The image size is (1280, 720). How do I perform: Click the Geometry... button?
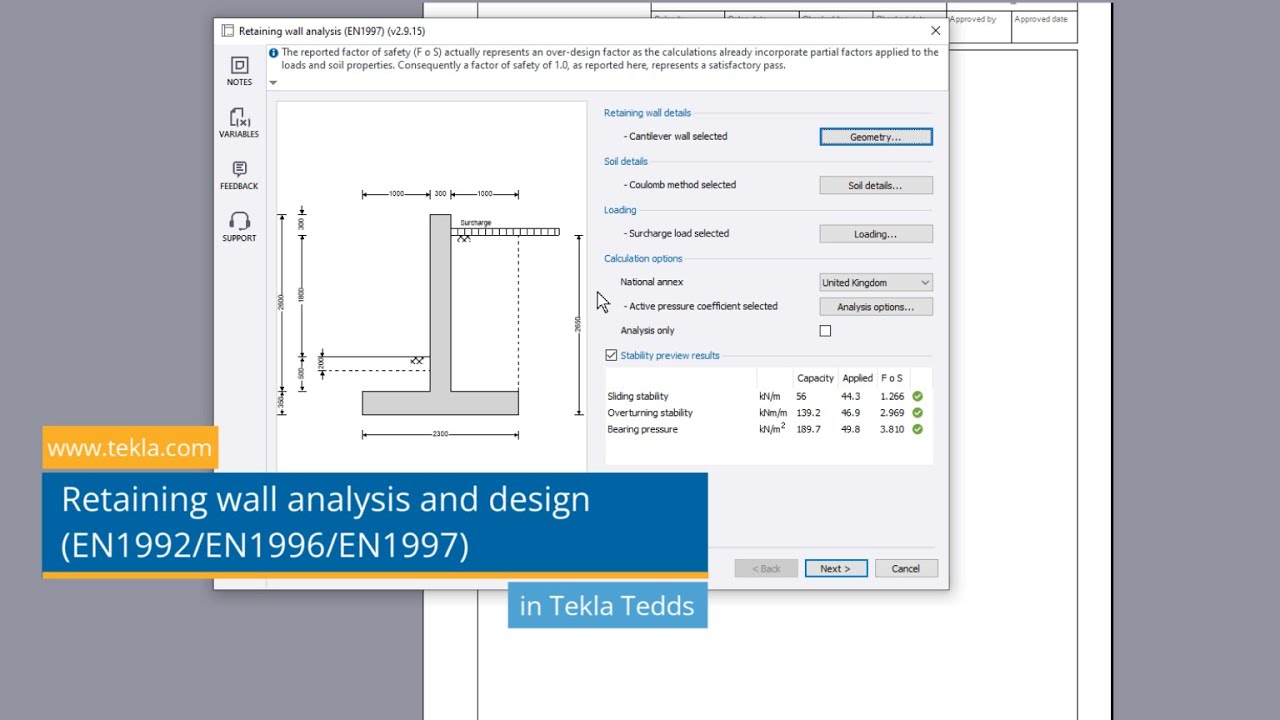[x=876, y=137]
